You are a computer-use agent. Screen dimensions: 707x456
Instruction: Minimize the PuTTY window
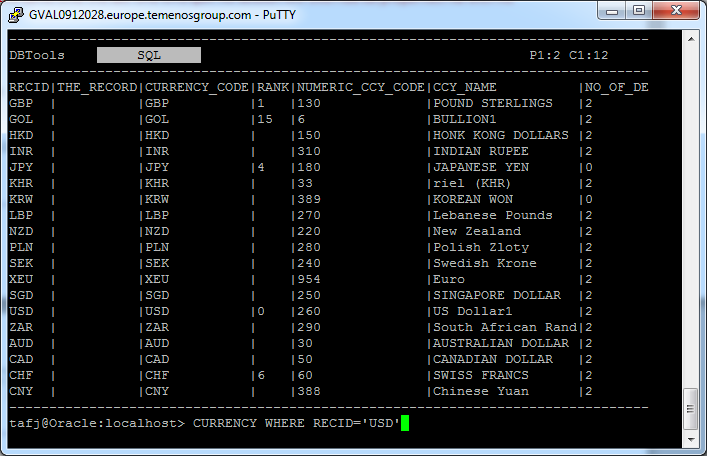click(x=612, y=10)
